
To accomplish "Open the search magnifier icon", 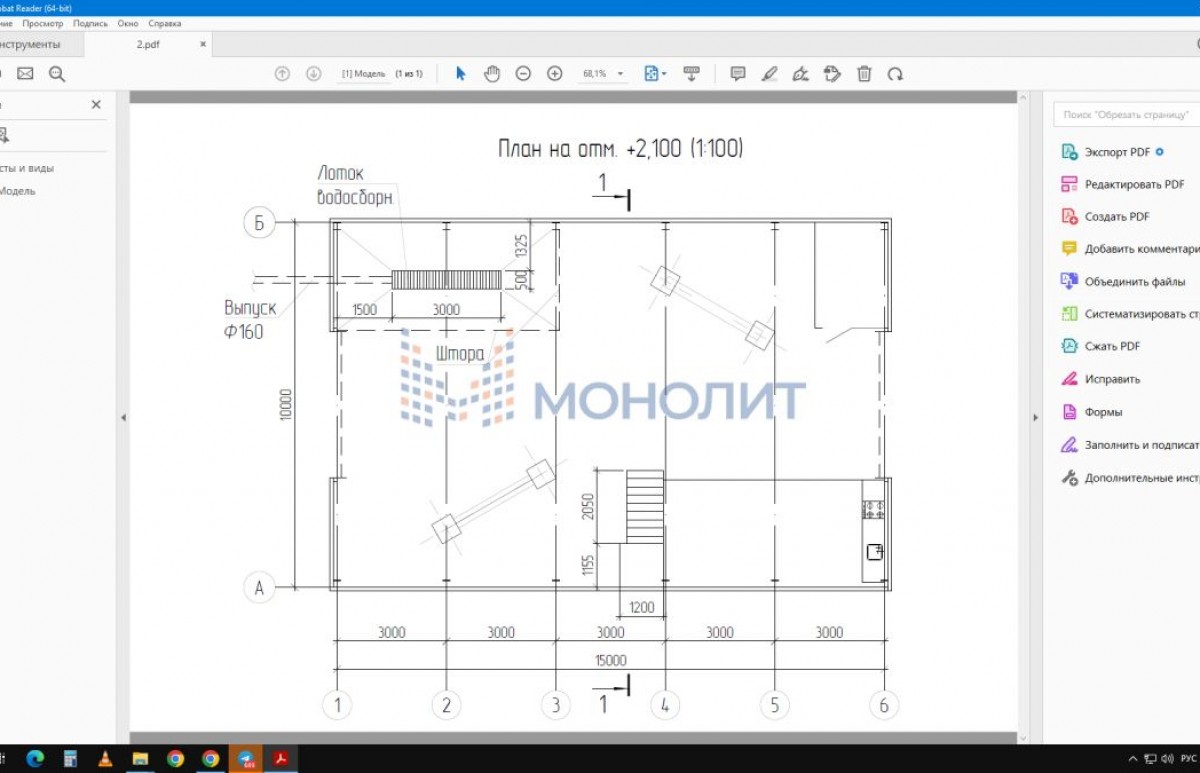I will [56, 74].
